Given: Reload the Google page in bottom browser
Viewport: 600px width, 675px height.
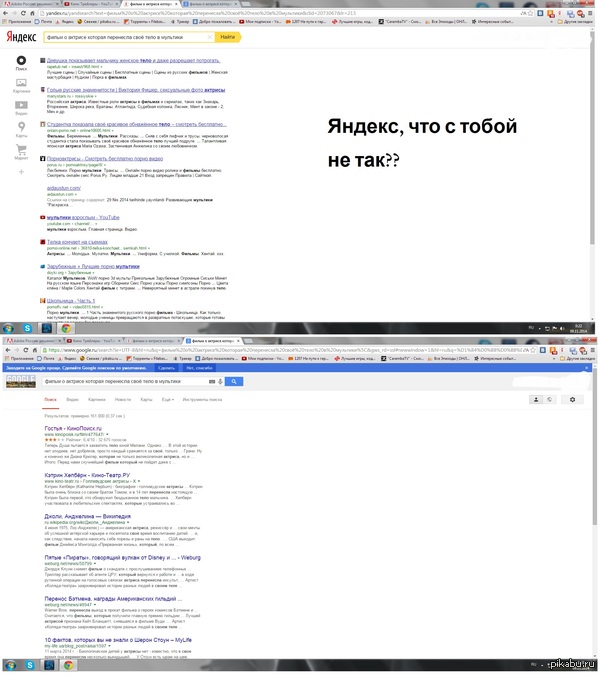Looking at the screenshot, I should pyautogui.click(x=25, y=350).
